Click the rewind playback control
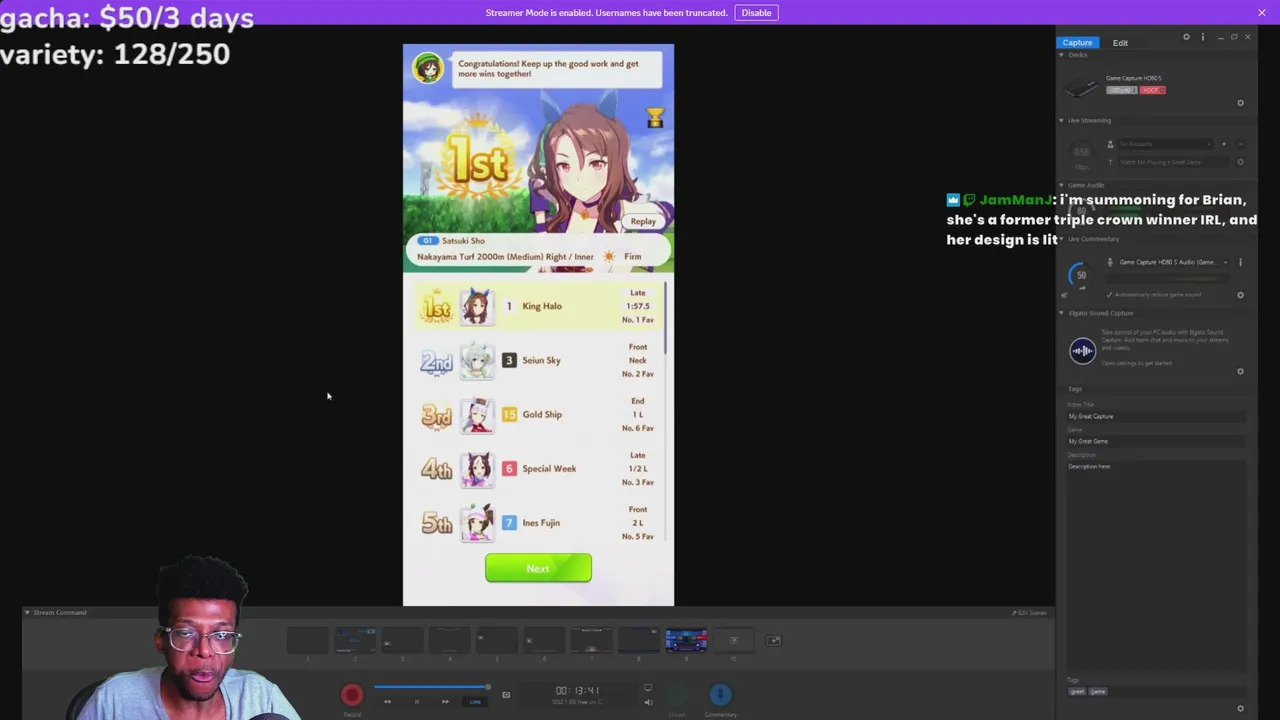The image size is (1280, 720). [x=387, y=702]
